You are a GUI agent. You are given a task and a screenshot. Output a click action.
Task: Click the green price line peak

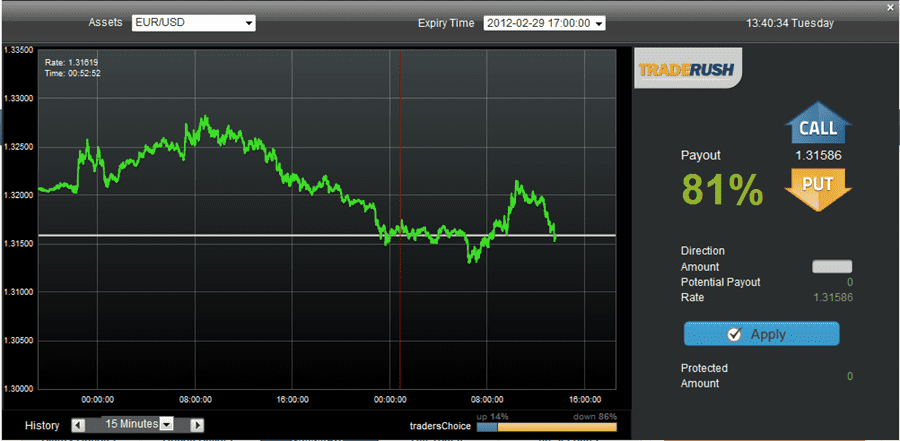204,119
